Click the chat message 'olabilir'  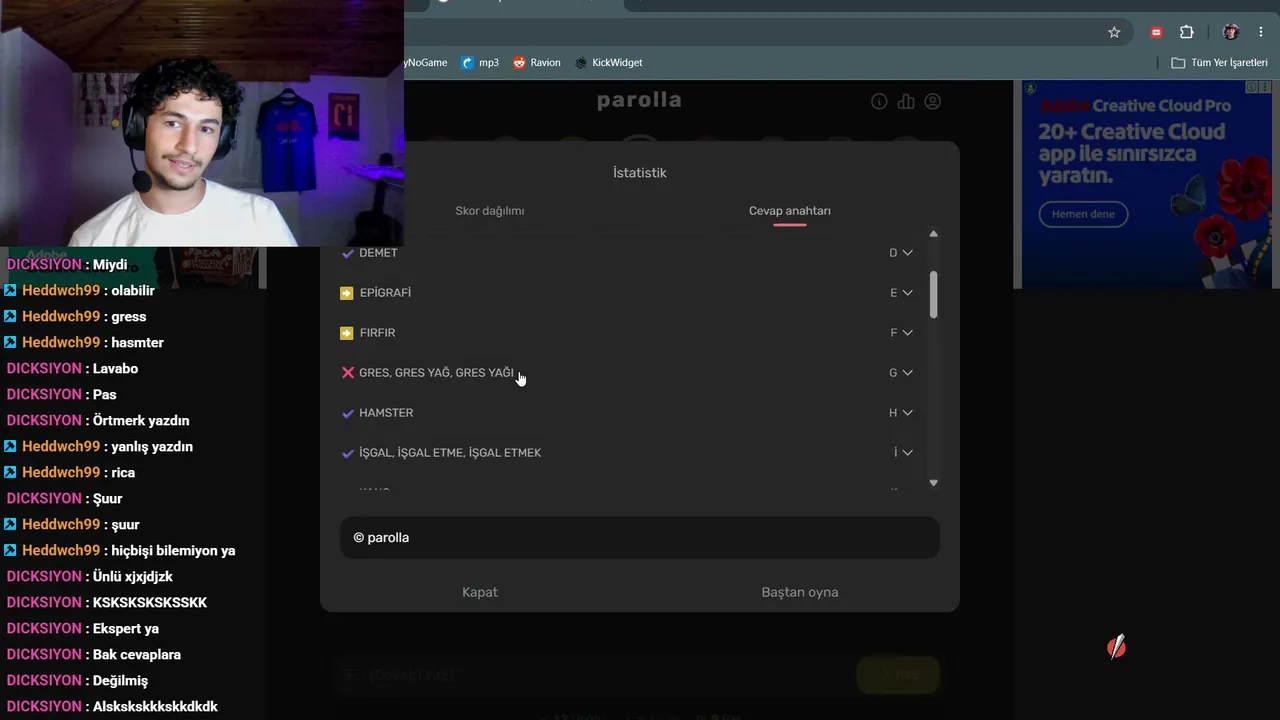[133, 291]
